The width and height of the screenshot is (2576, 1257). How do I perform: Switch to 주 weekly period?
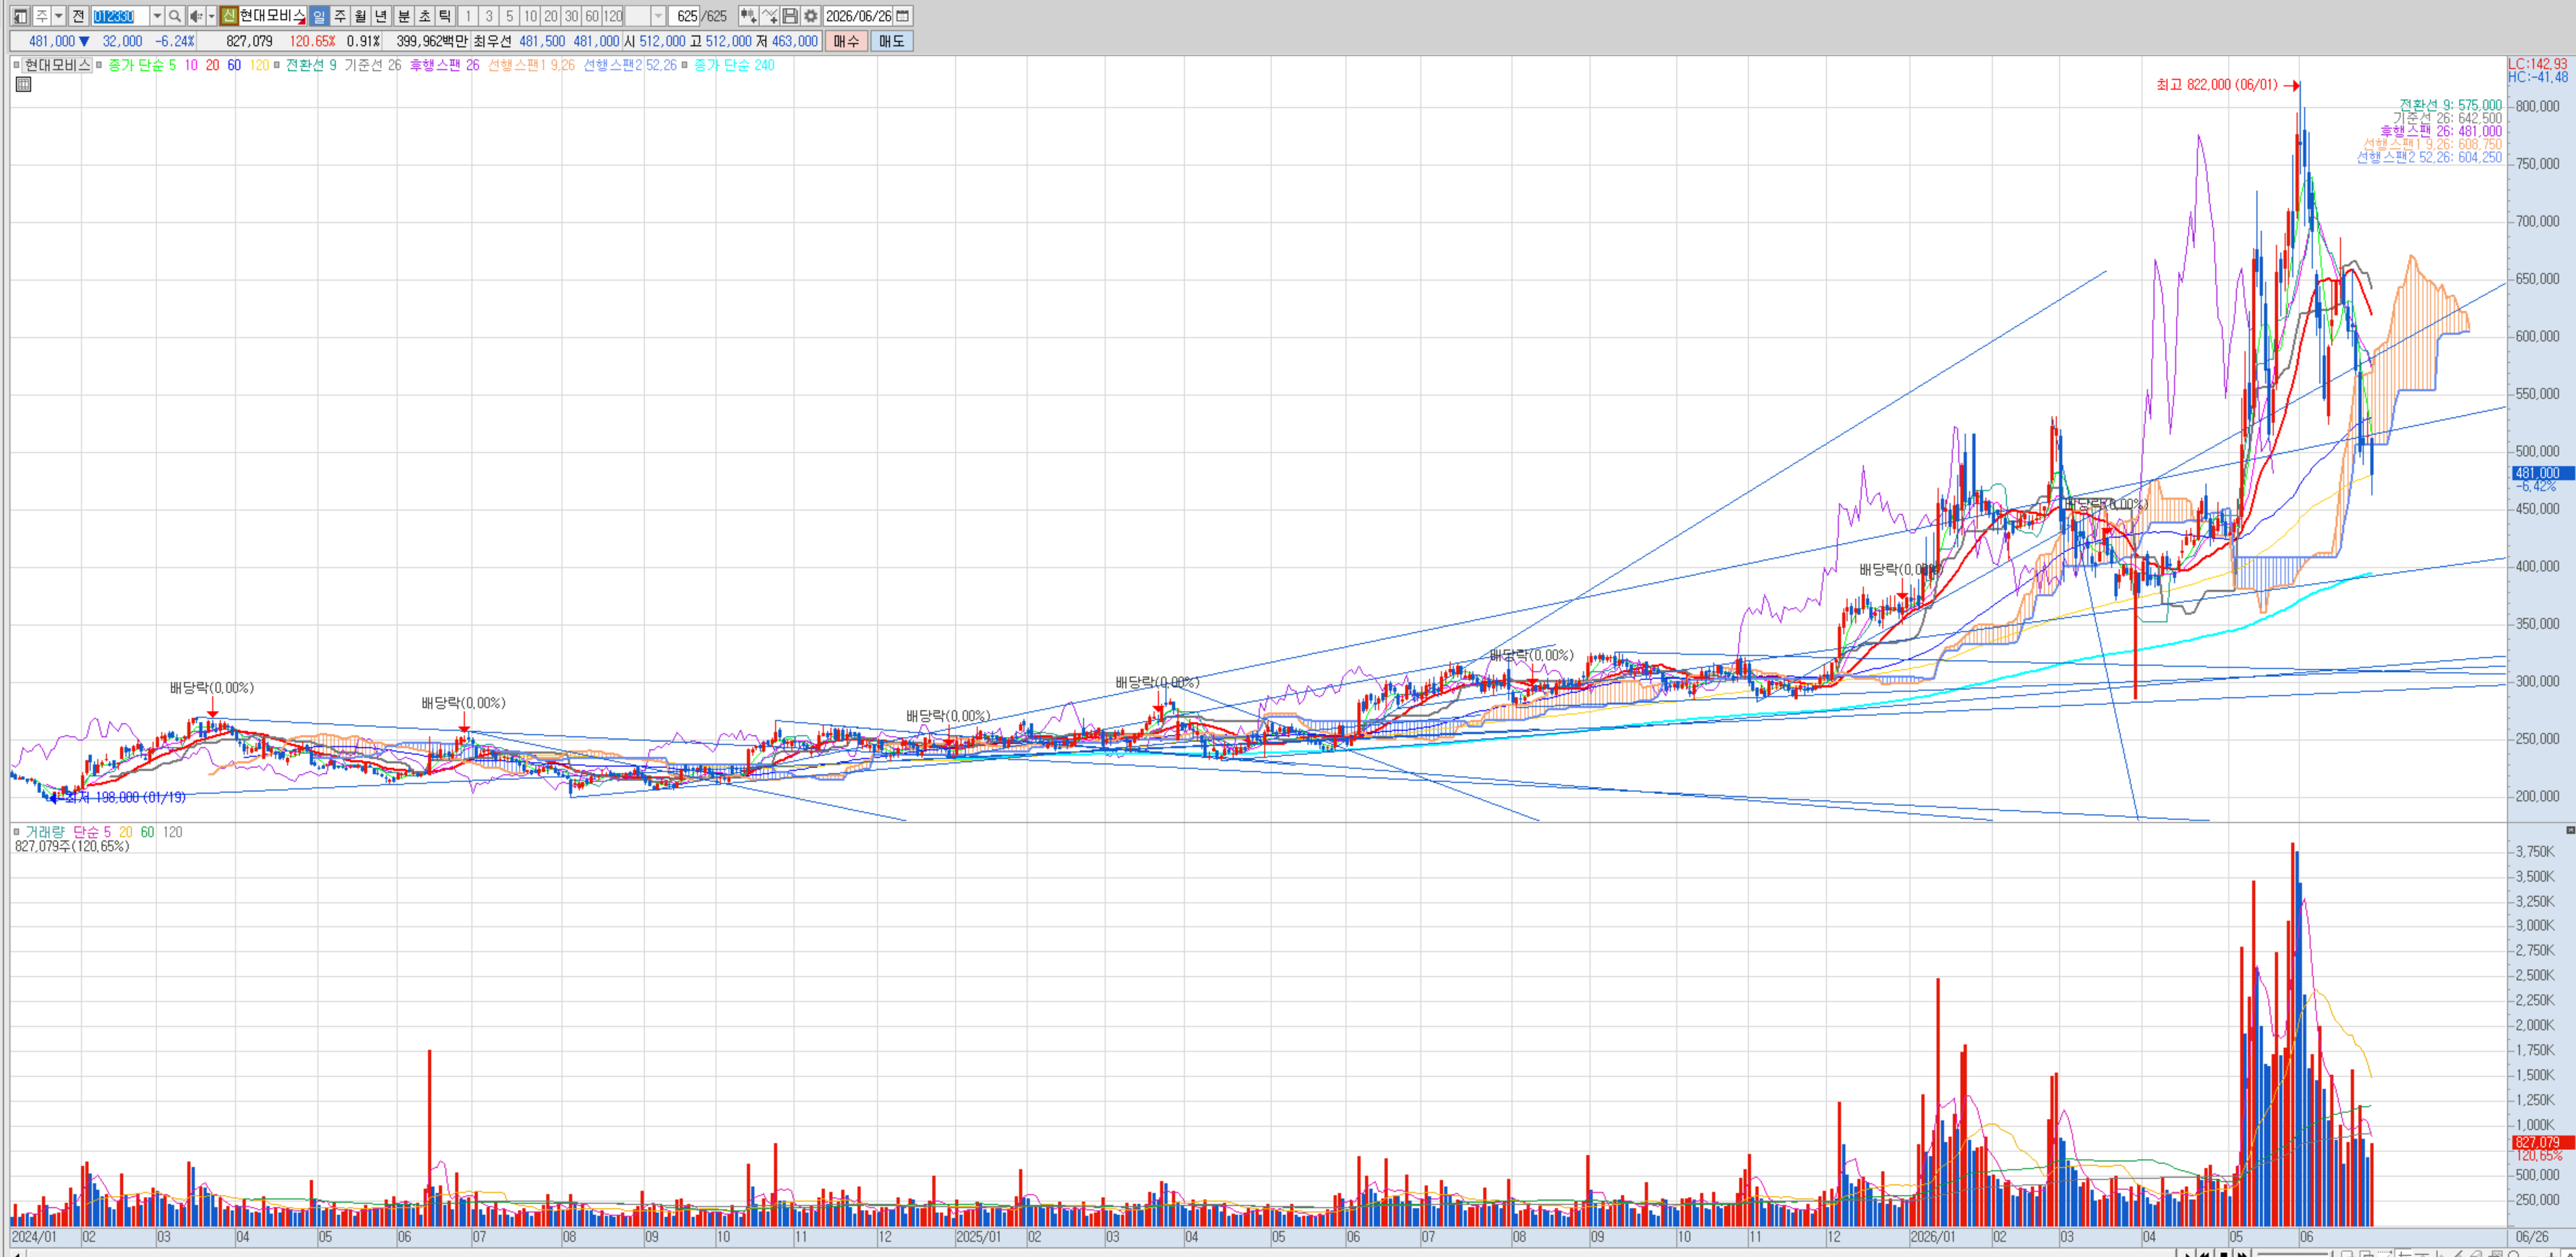pyautogui.click(x=340, y=16)
